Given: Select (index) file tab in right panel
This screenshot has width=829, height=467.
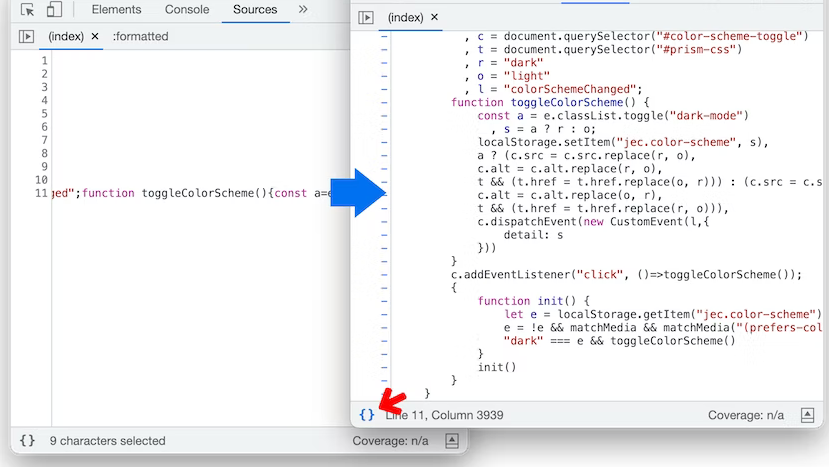Looking at the screenshot, I should [404, 17].
